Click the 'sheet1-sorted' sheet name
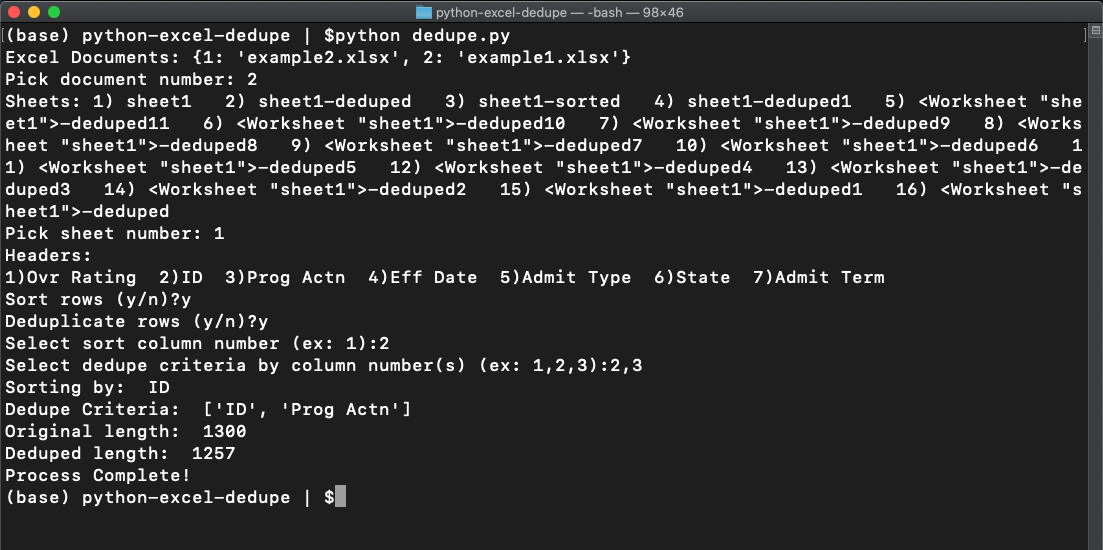The image size is (1103, 550). [x=549, y=101]
